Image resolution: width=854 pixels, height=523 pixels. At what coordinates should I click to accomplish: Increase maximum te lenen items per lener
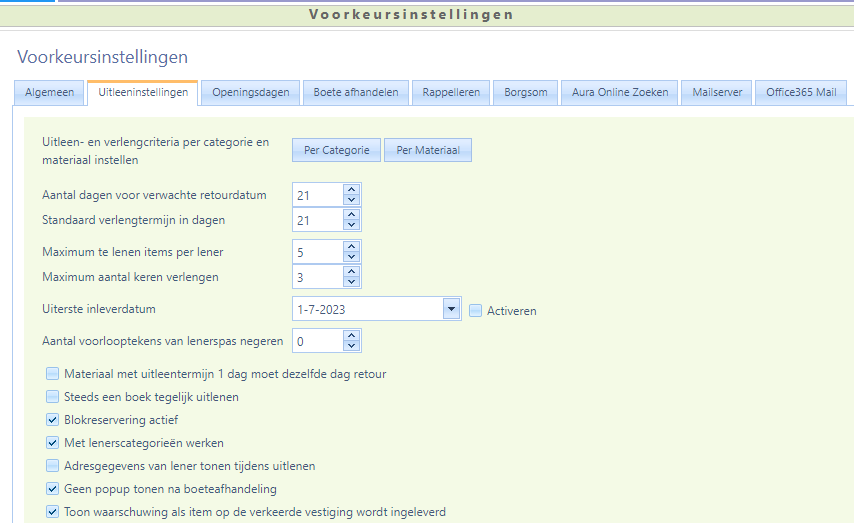click(350, 245)
